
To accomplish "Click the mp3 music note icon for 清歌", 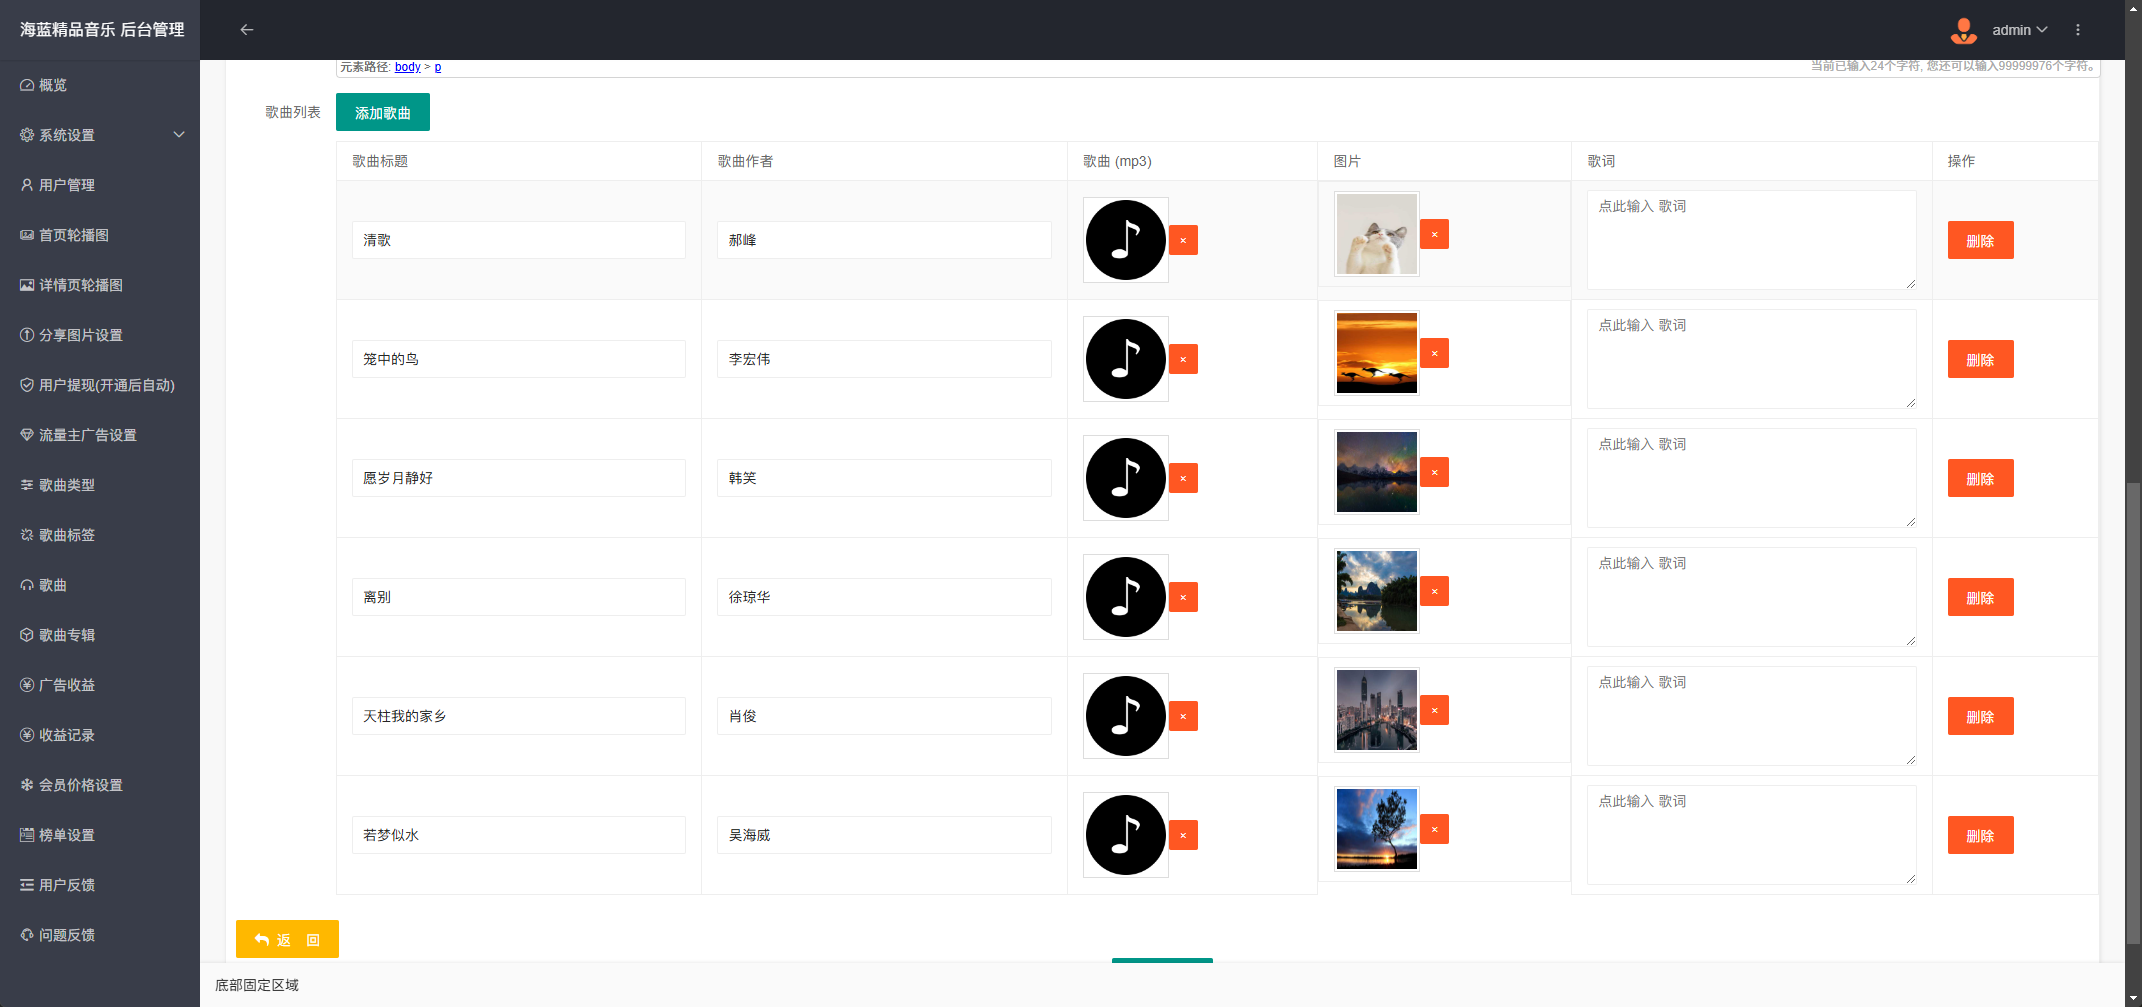I will pos(1126,240).
